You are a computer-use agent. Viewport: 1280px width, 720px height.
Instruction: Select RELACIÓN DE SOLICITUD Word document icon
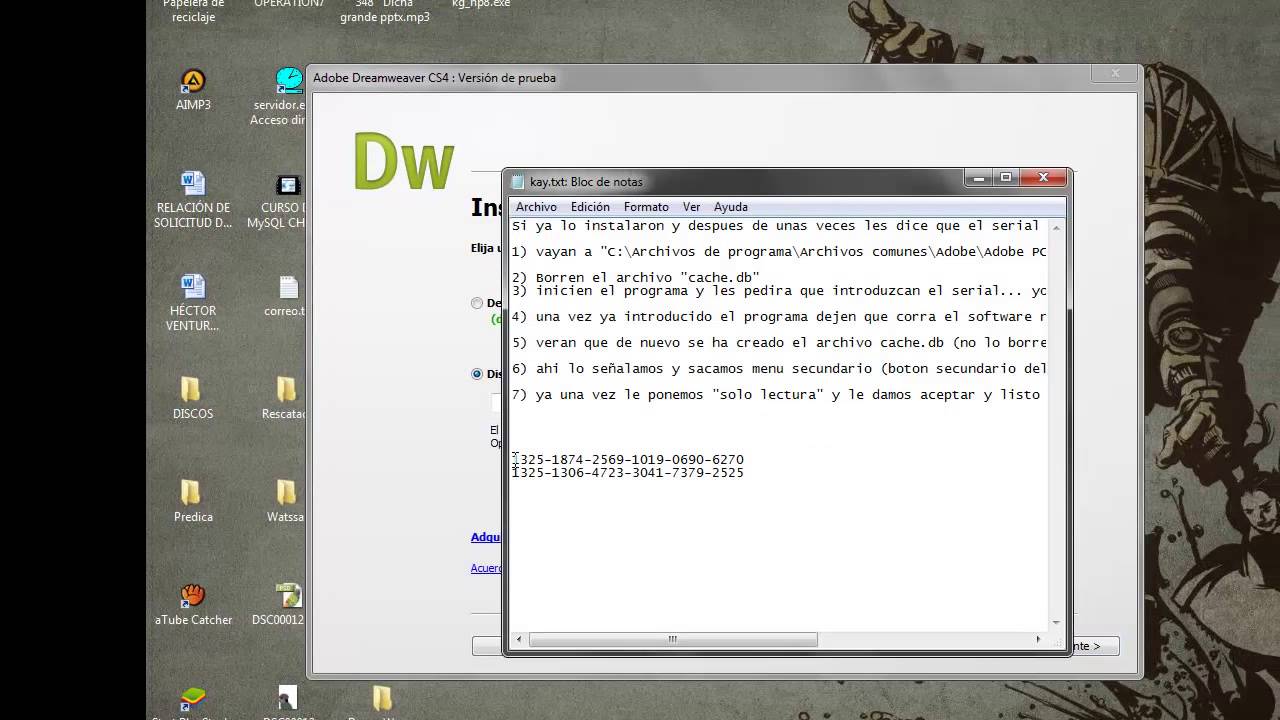[193, 200]
